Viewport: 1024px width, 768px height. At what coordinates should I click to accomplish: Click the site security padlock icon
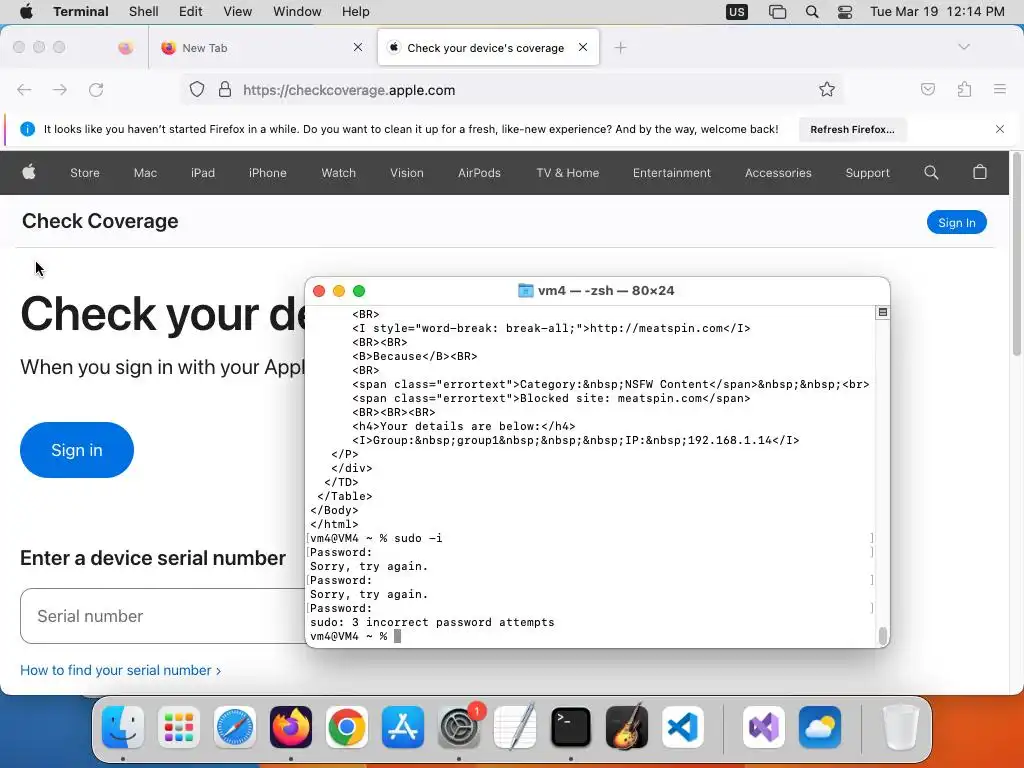coord(225,89)
